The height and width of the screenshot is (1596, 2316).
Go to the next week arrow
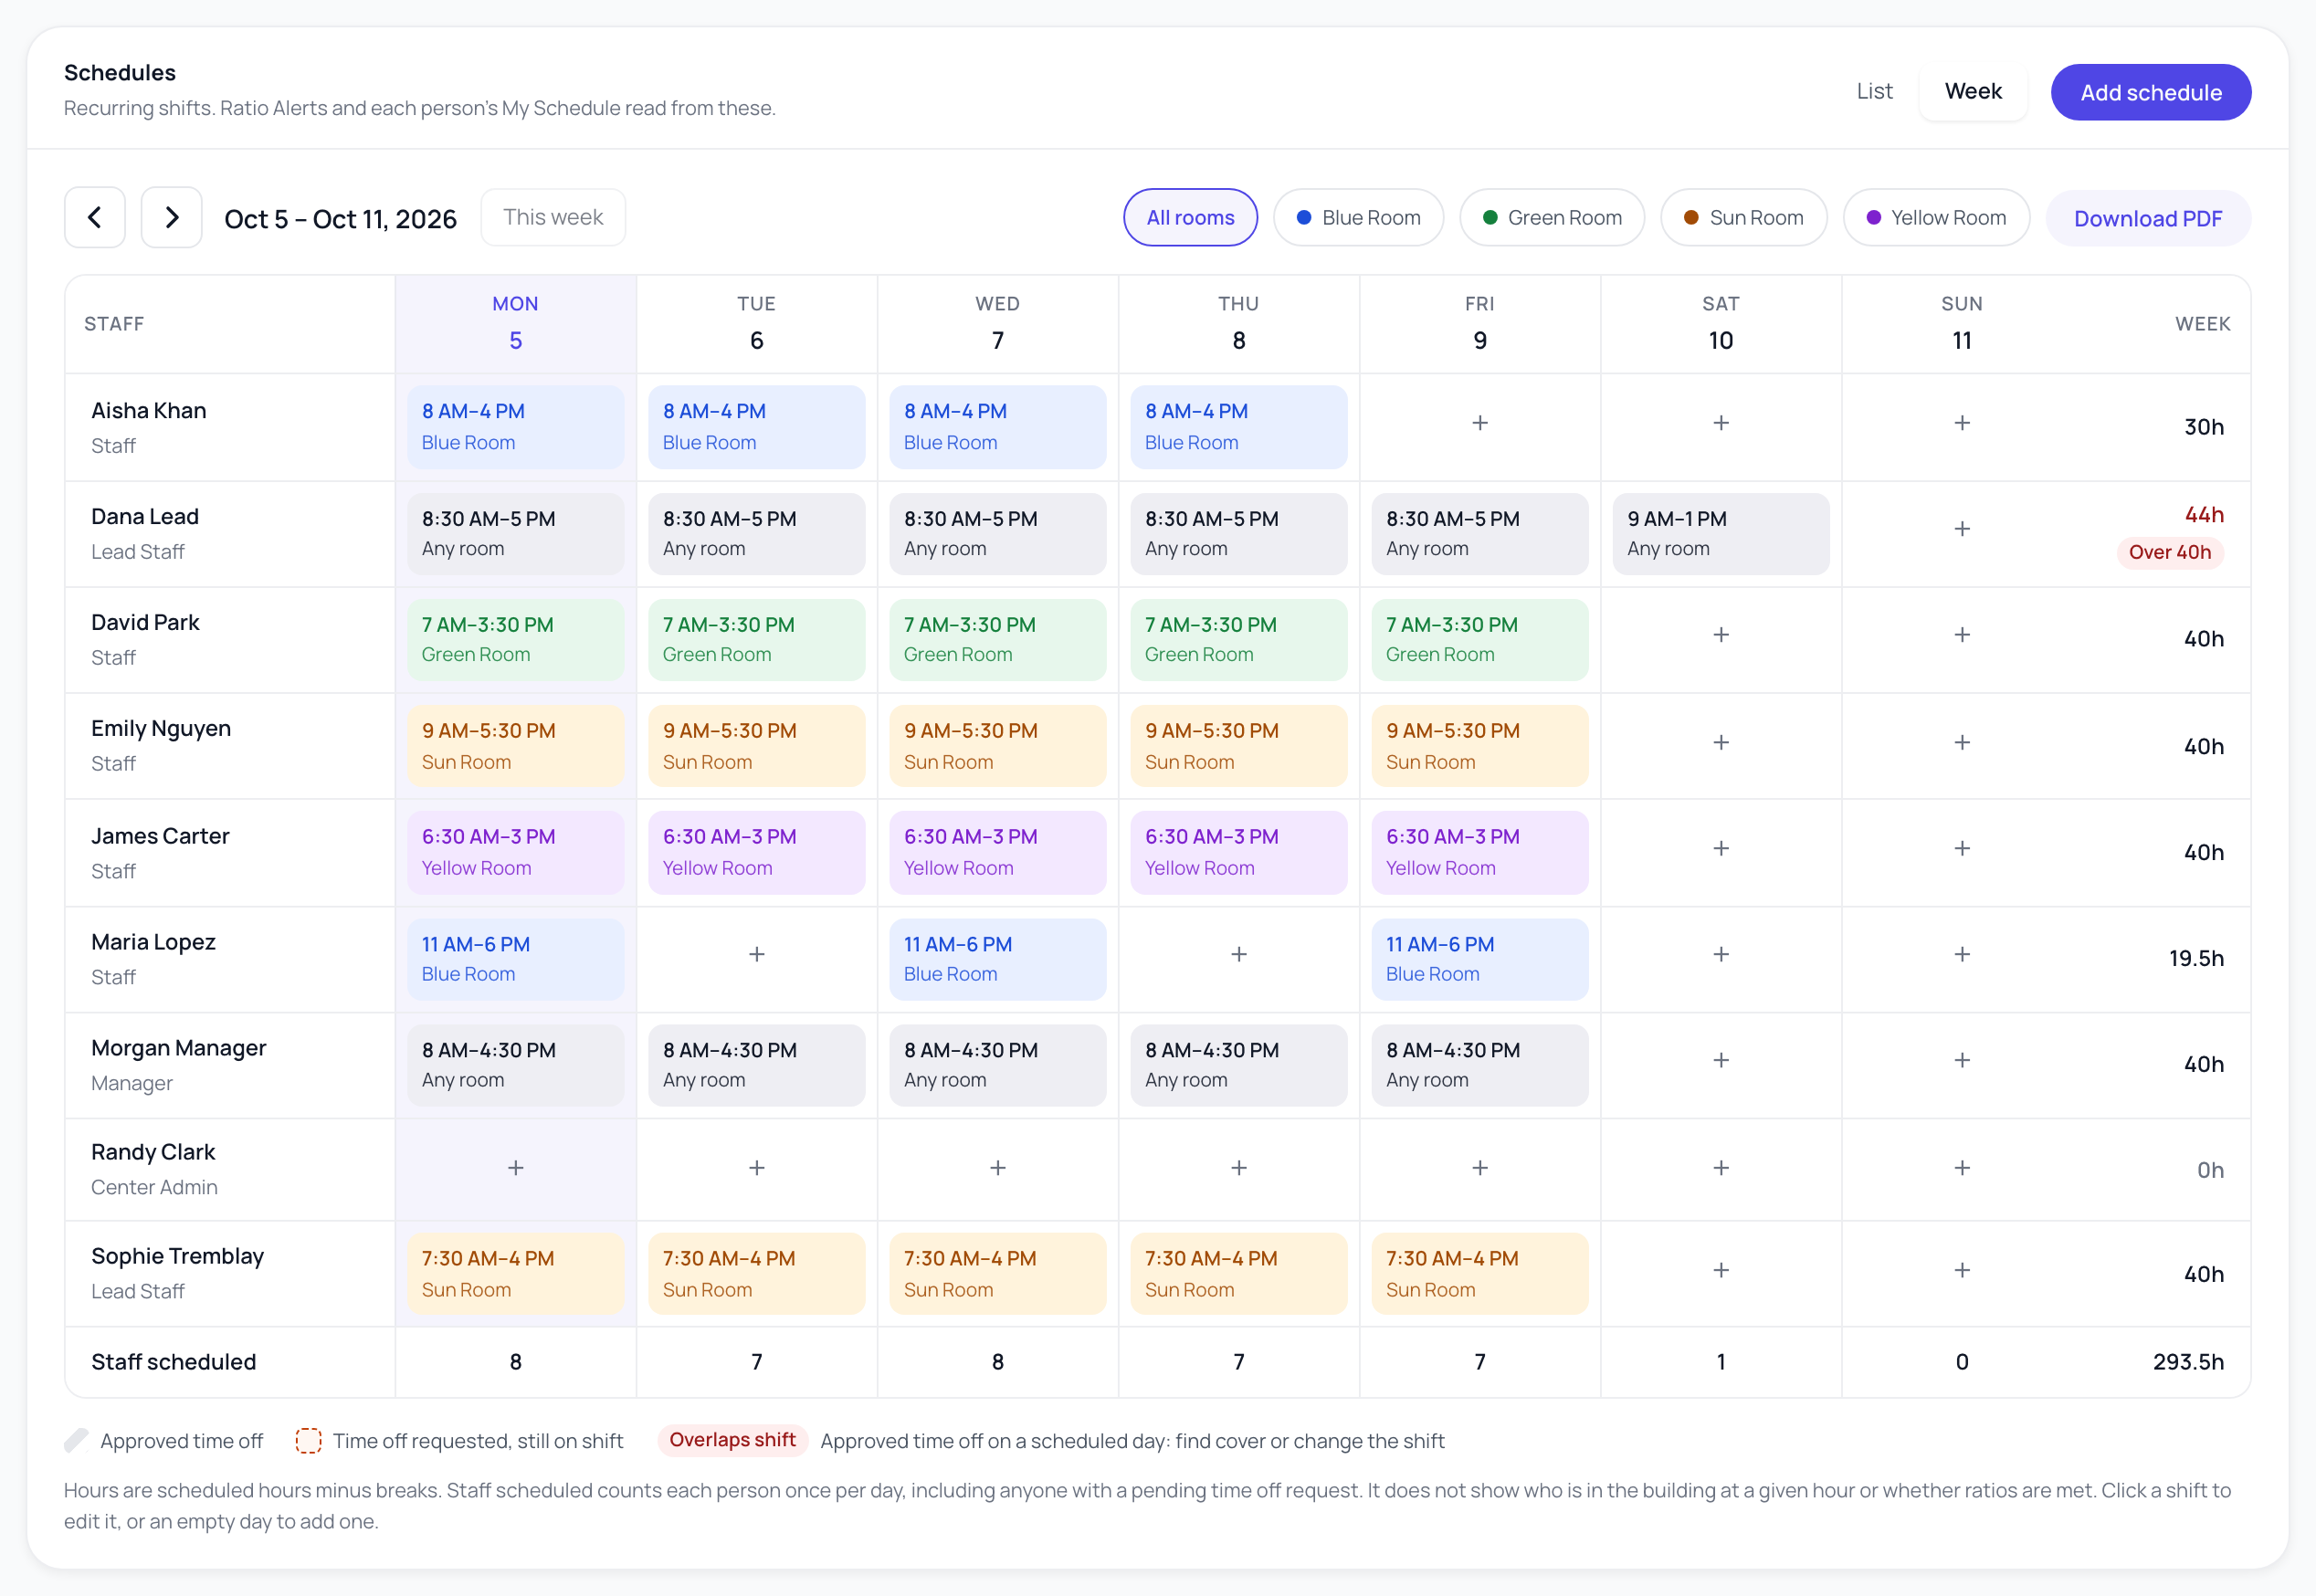coord(171,217)
